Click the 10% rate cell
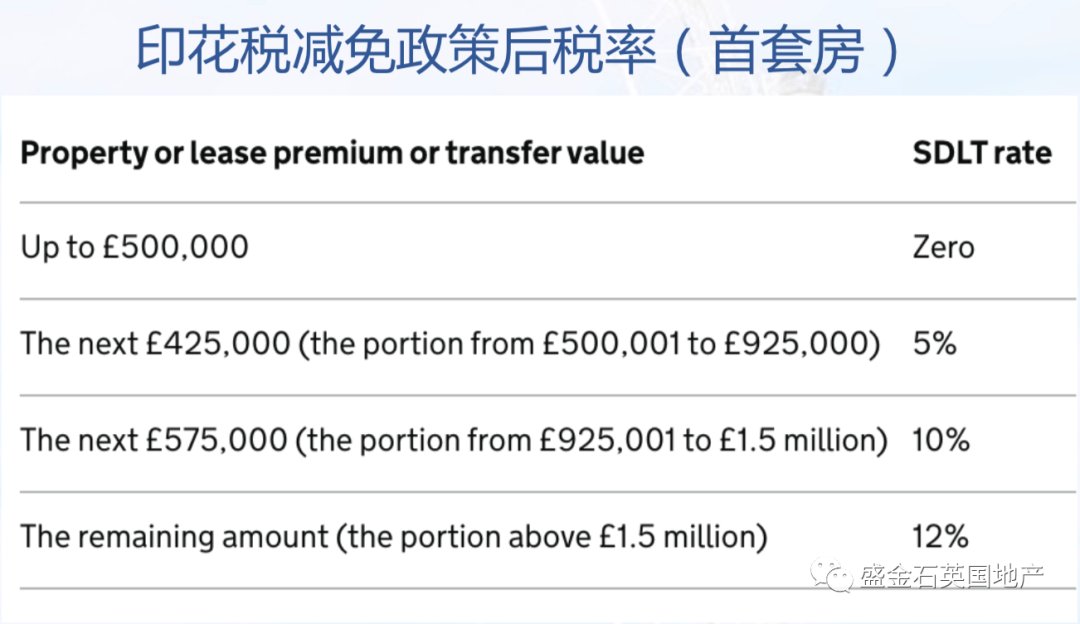 pos(941,439)
